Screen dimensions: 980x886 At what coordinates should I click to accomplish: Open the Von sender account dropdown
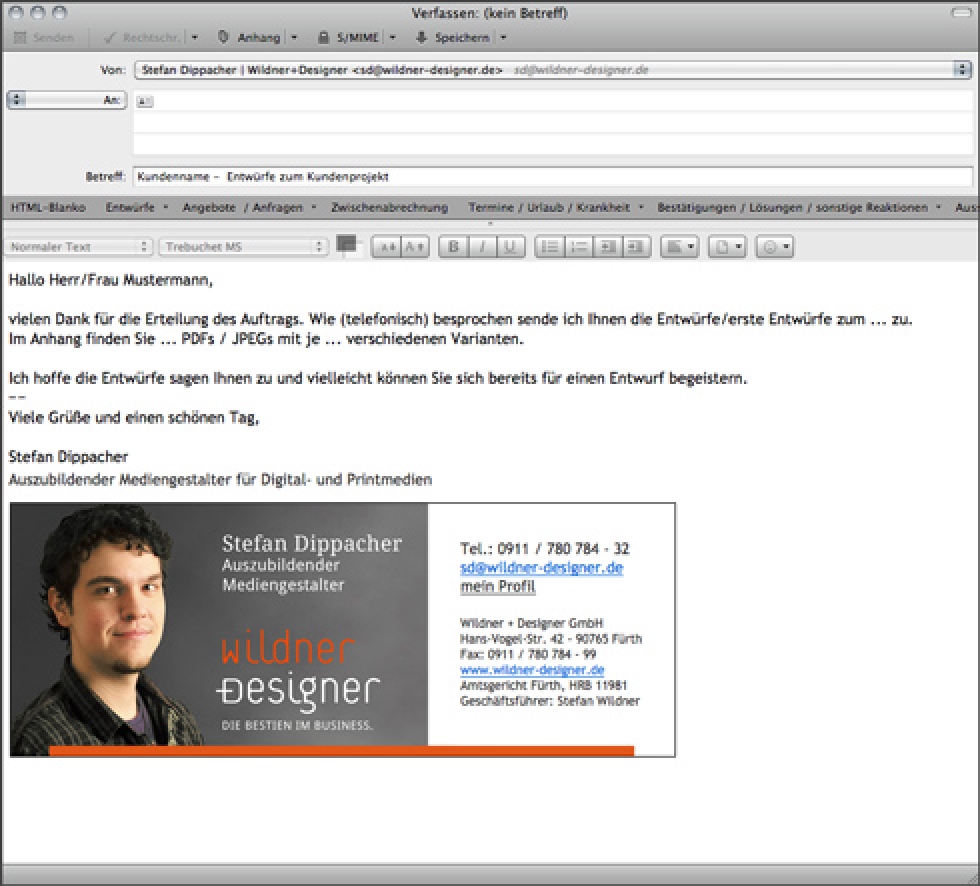(963, 69)
